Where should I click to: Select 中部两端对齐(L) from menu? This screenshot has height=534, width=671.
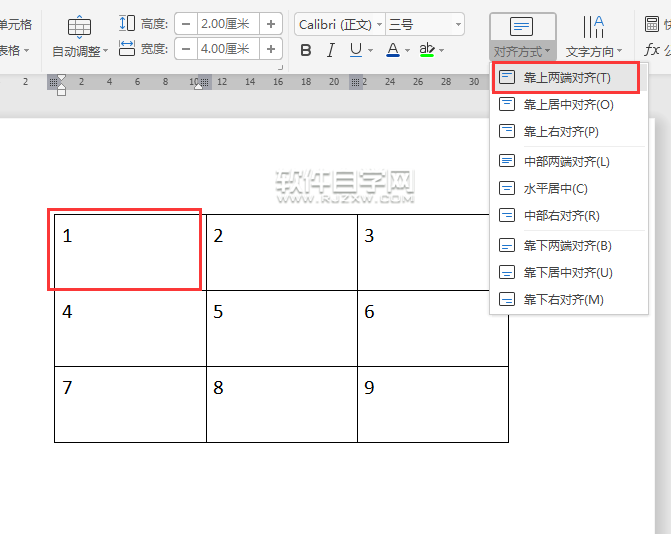pos(569,161)
